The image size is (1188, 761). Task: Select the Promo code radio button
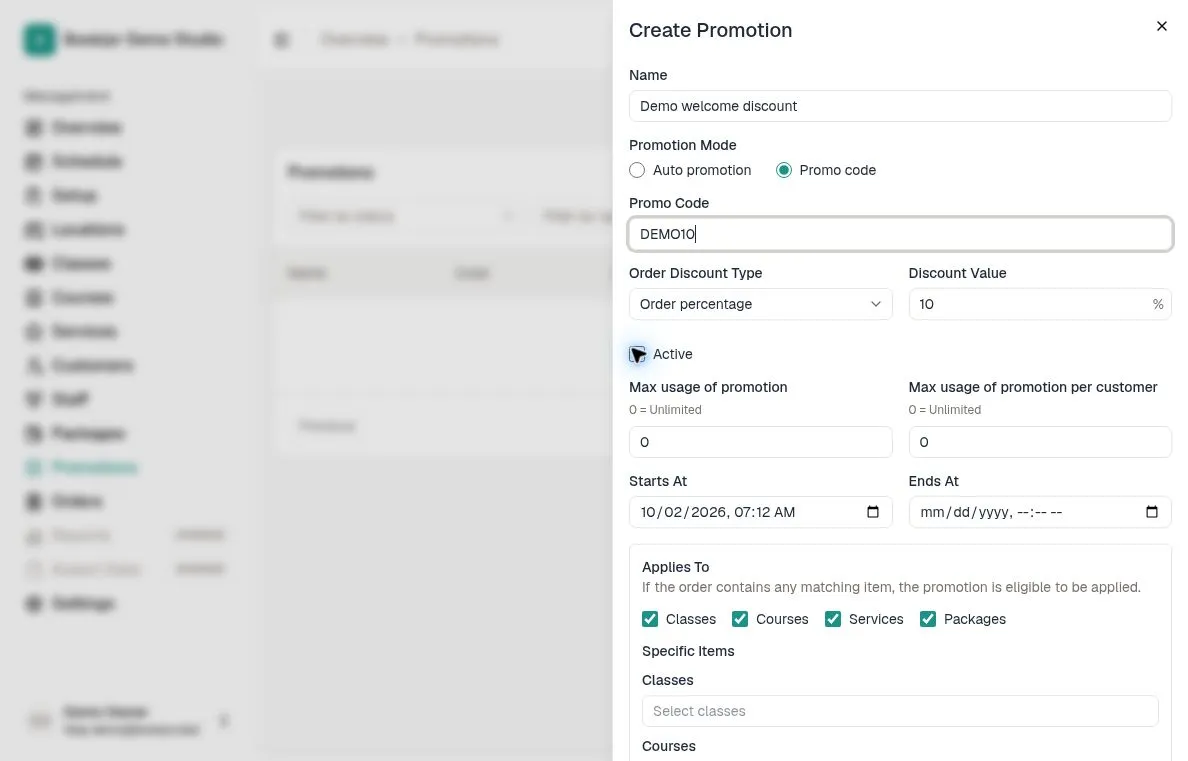click(784, 171)
